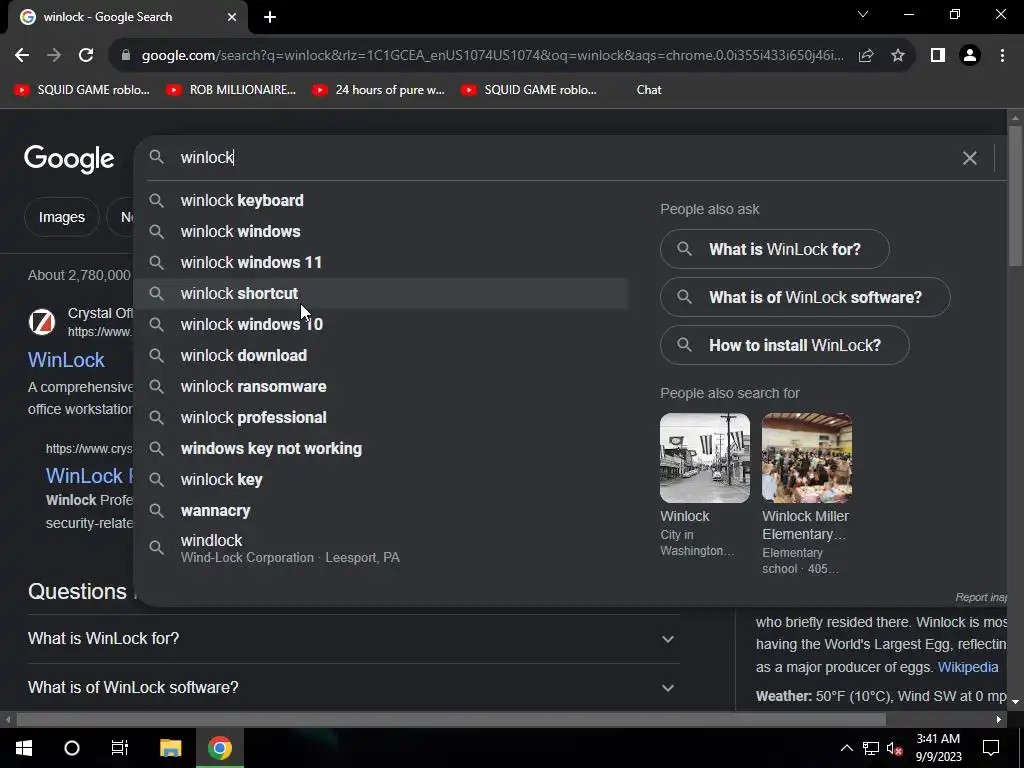Open File Explorer from the taskbar

pyautogui.click(x=170, y=748)
